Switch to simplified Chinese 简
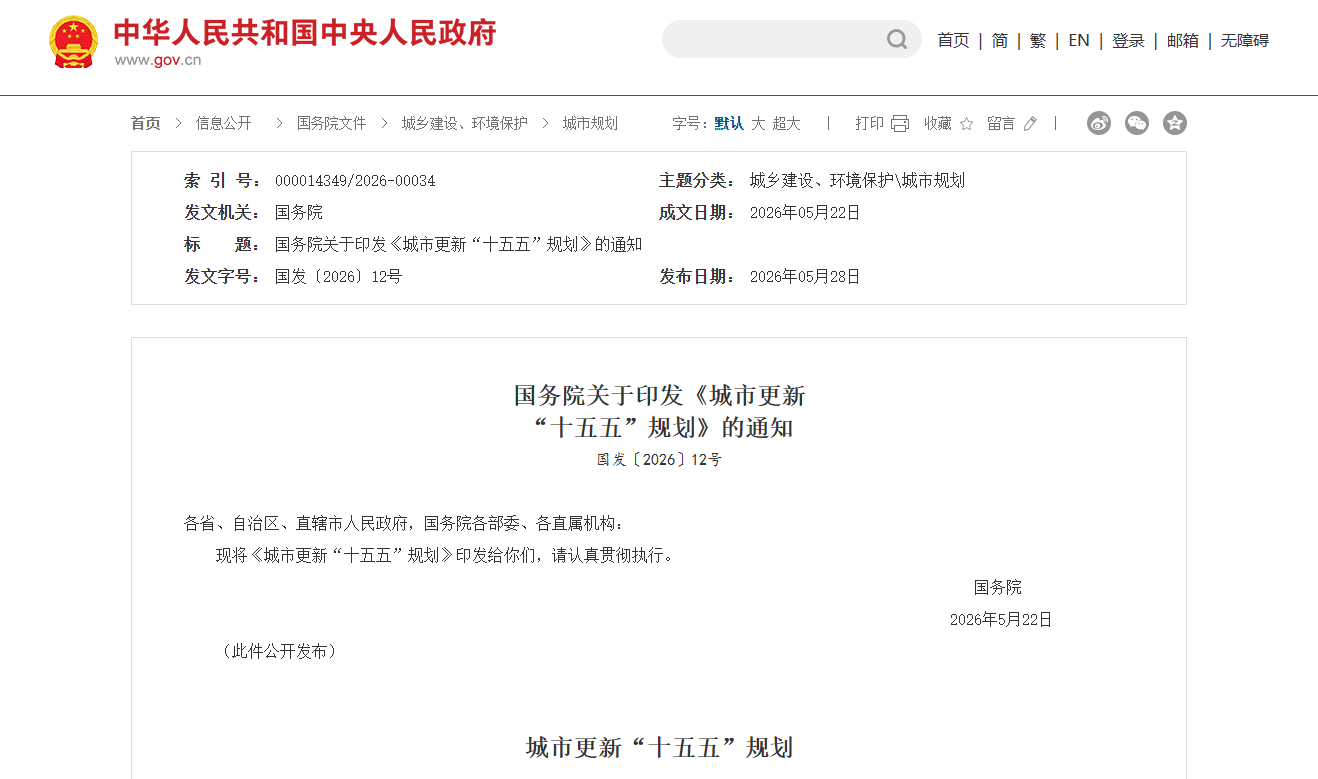 [1000, 40]
